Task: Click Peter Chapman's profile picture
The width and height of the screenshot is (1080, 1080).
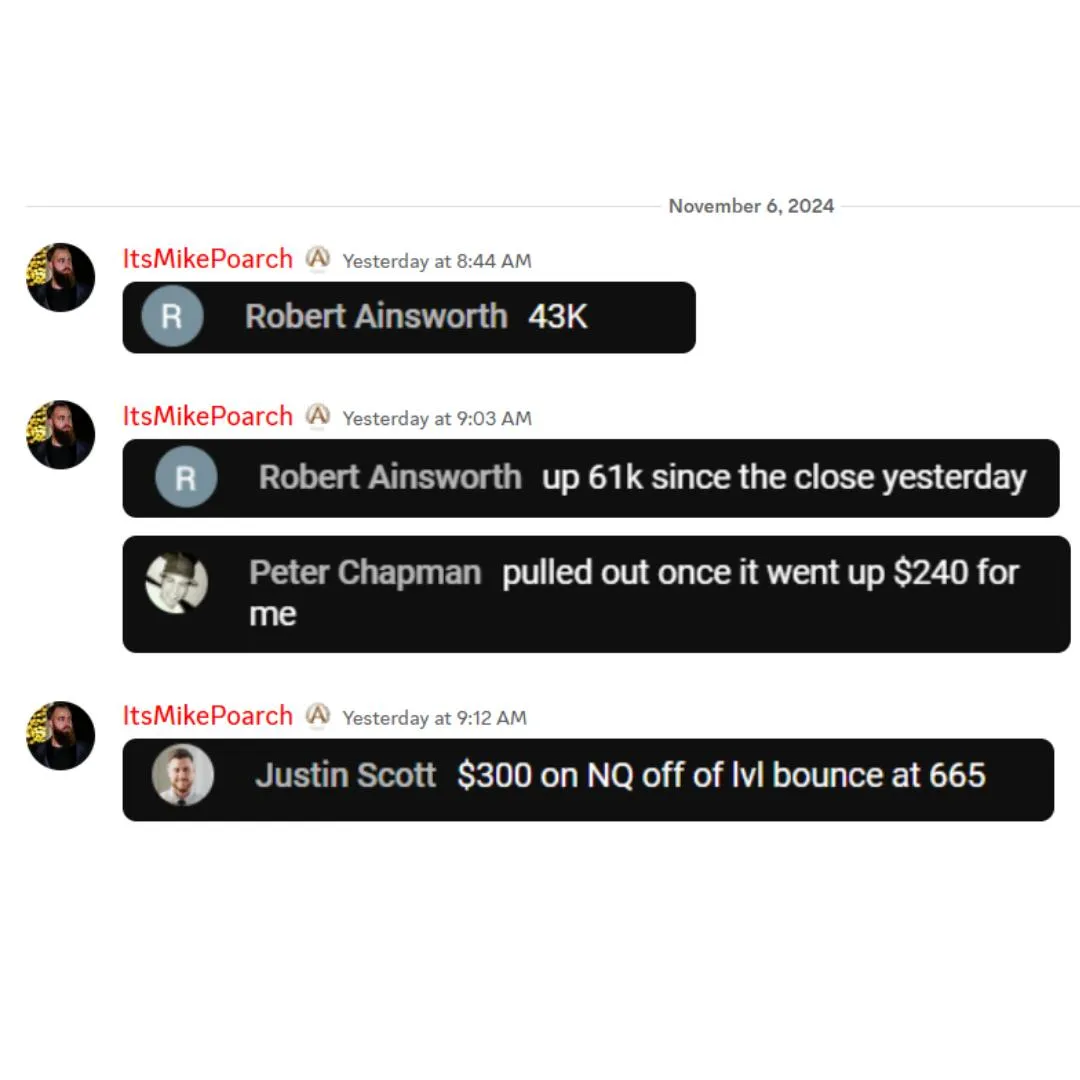Action: tap(177, 582)
